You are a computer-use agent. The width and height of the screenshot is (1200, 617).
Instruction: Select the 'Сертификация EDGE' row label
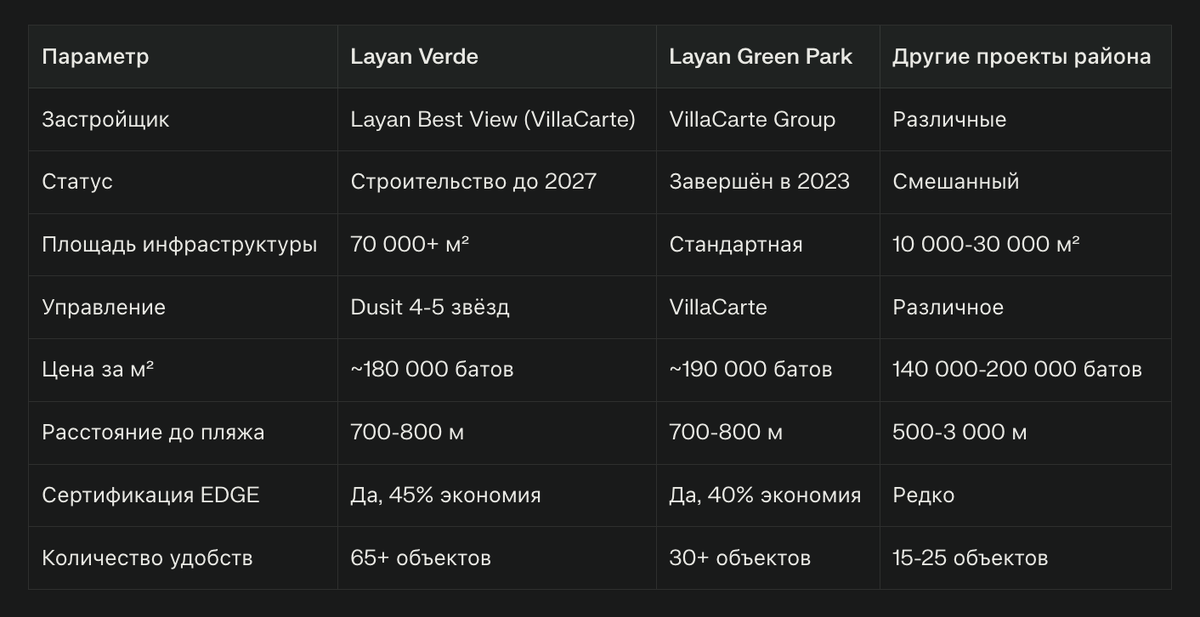click(x=151, y=495)
